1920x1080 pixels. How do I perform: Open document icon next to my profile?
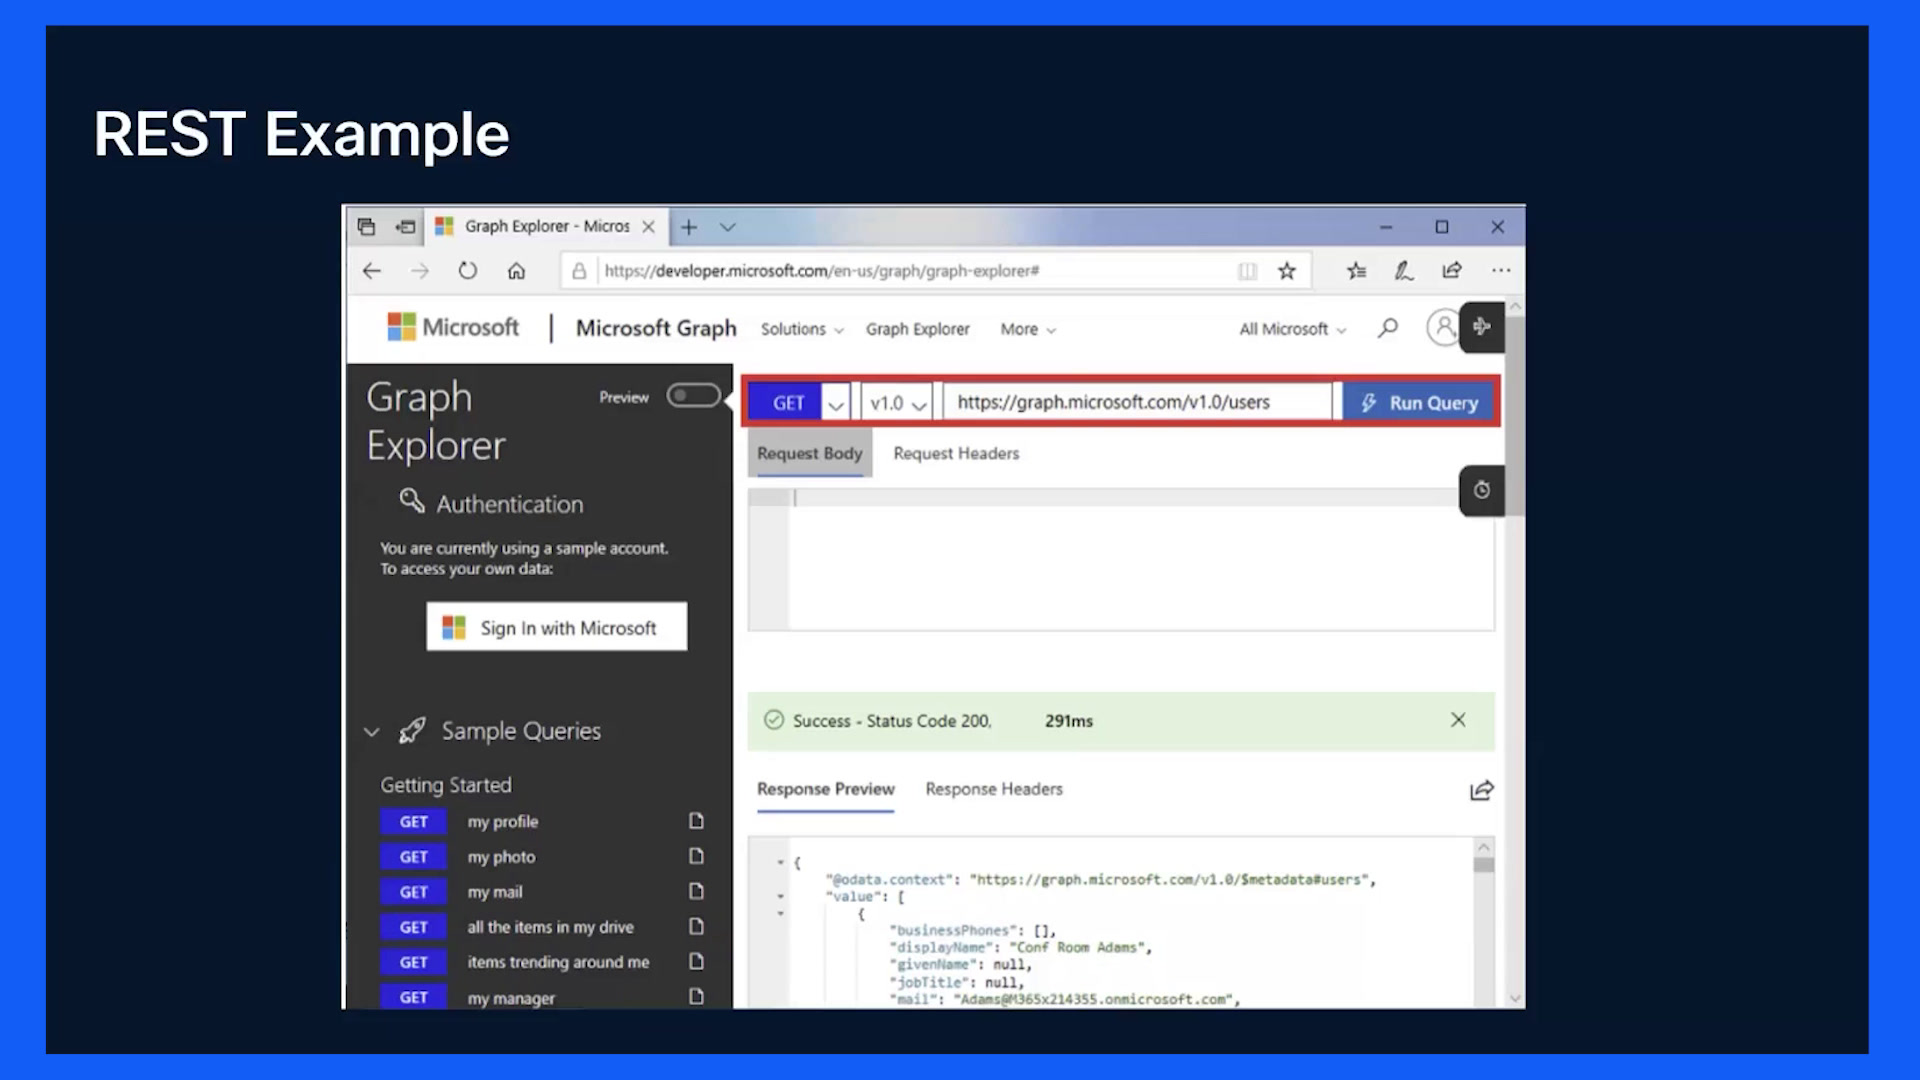[x=697, y=821]
